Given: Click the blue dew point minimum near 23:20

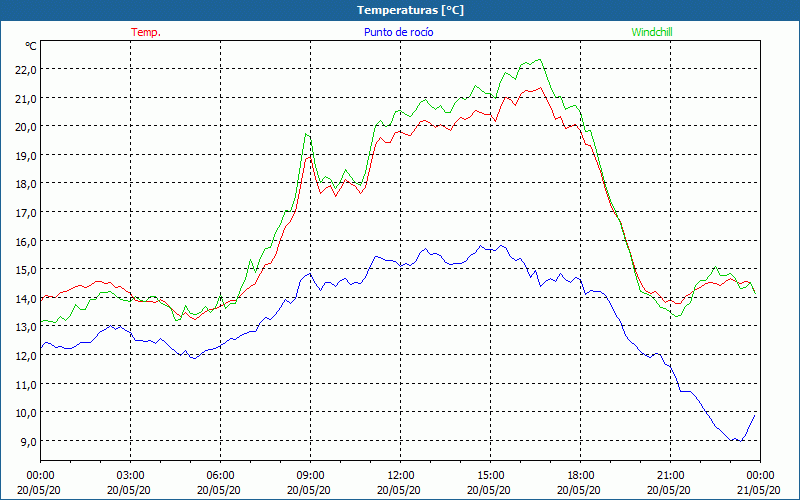Looking at the screenshot, I should pyautogui.click(x=740, y=441).
